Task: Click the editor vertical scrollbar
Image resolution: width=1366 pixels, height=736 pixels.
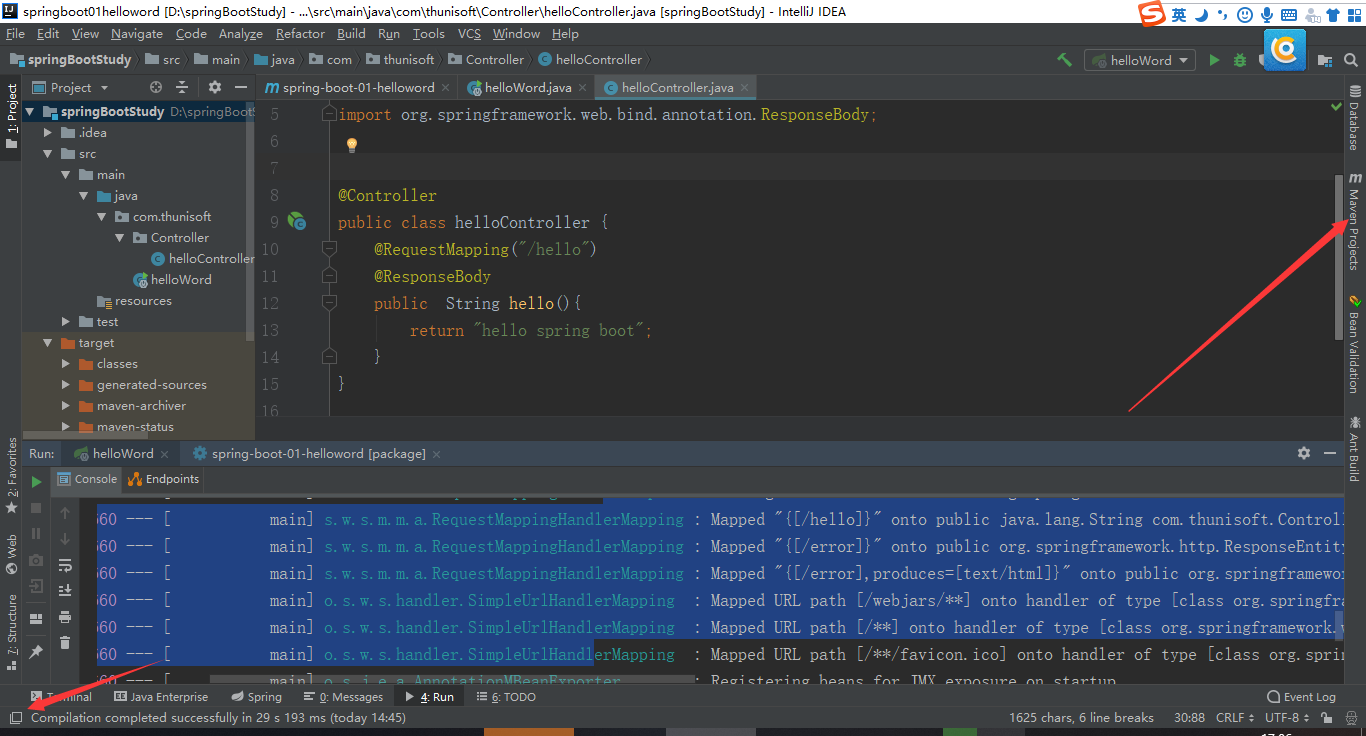Action: 1339,257
